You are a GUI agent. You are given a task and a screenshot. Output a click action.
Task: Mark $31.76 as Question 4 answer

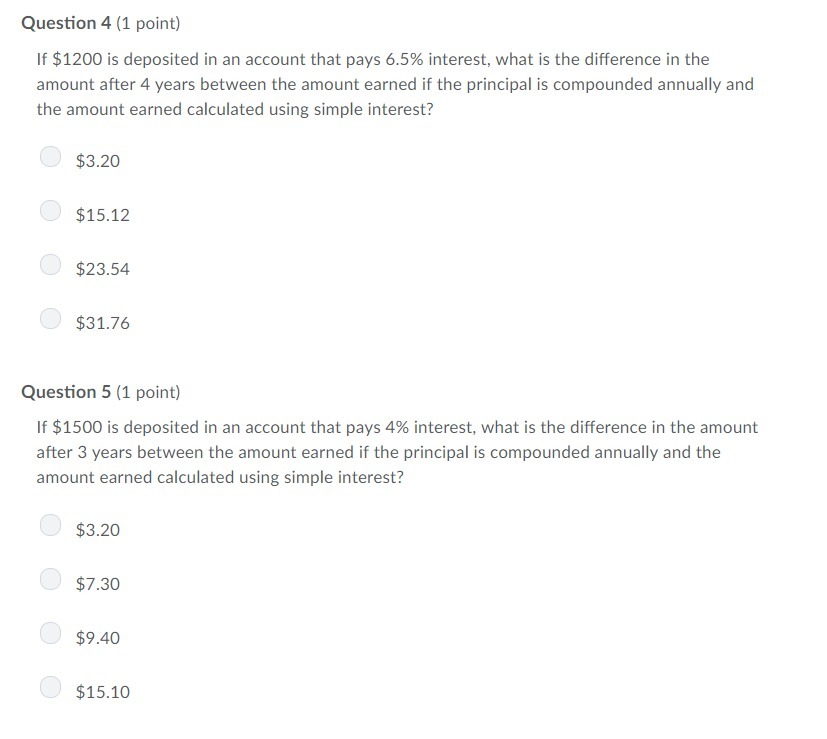51,319
